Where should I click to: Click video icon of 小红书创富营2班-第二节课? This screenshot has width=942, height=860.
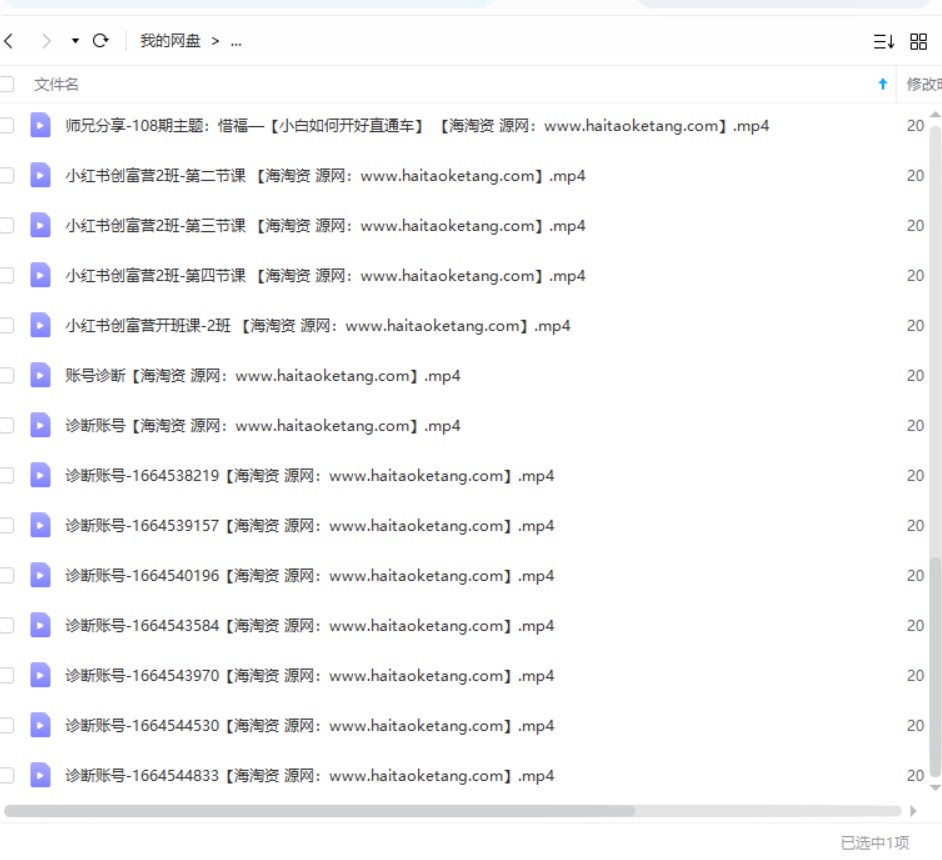coord(40,175)
